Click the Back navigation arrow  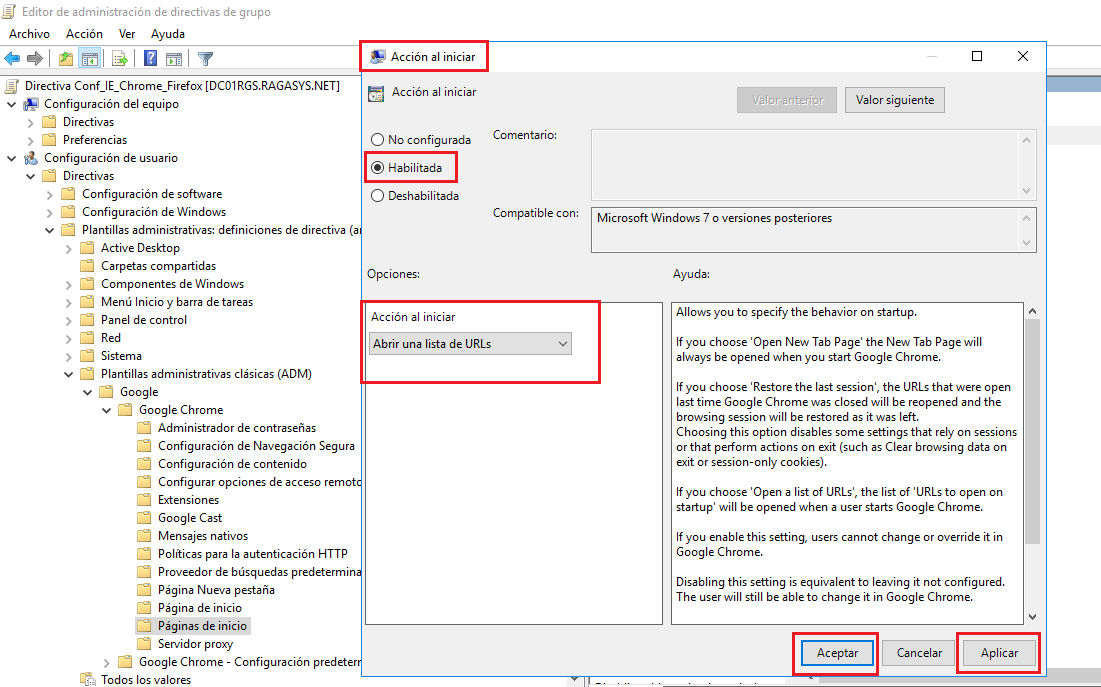click(12, 57)
